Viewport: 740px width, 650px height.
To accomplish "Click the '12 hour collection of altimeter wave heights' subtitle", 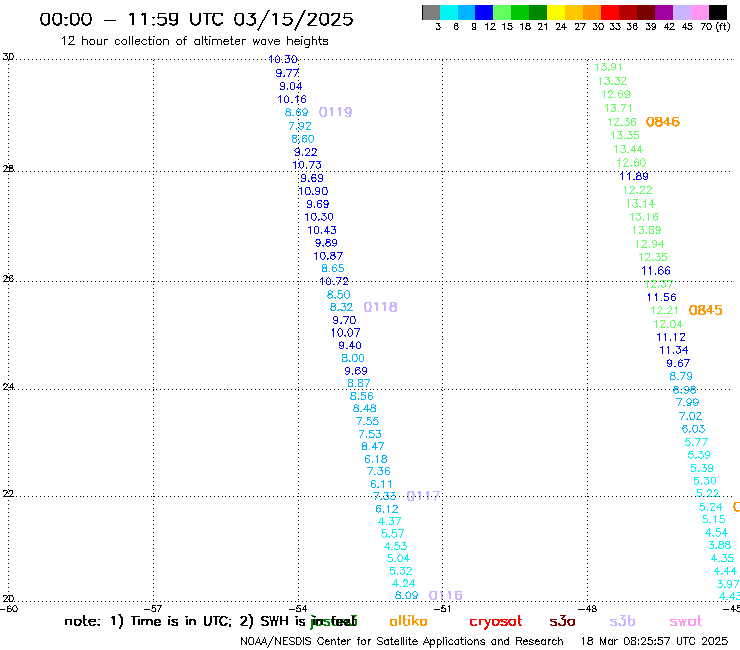I will coord(194,41).
